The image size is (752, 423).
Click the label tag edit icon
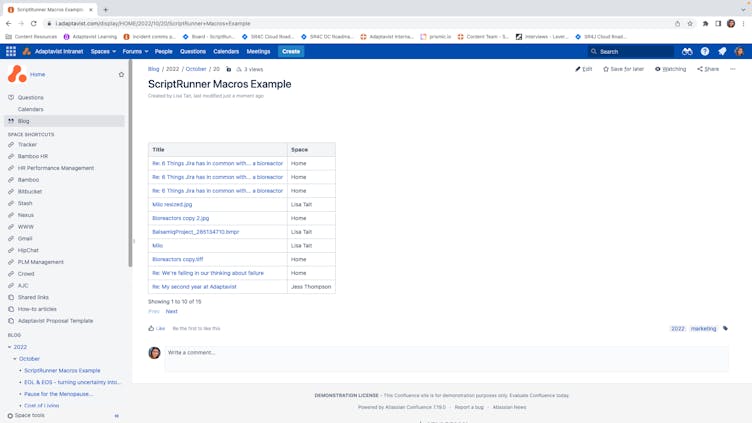pos(726,329)
